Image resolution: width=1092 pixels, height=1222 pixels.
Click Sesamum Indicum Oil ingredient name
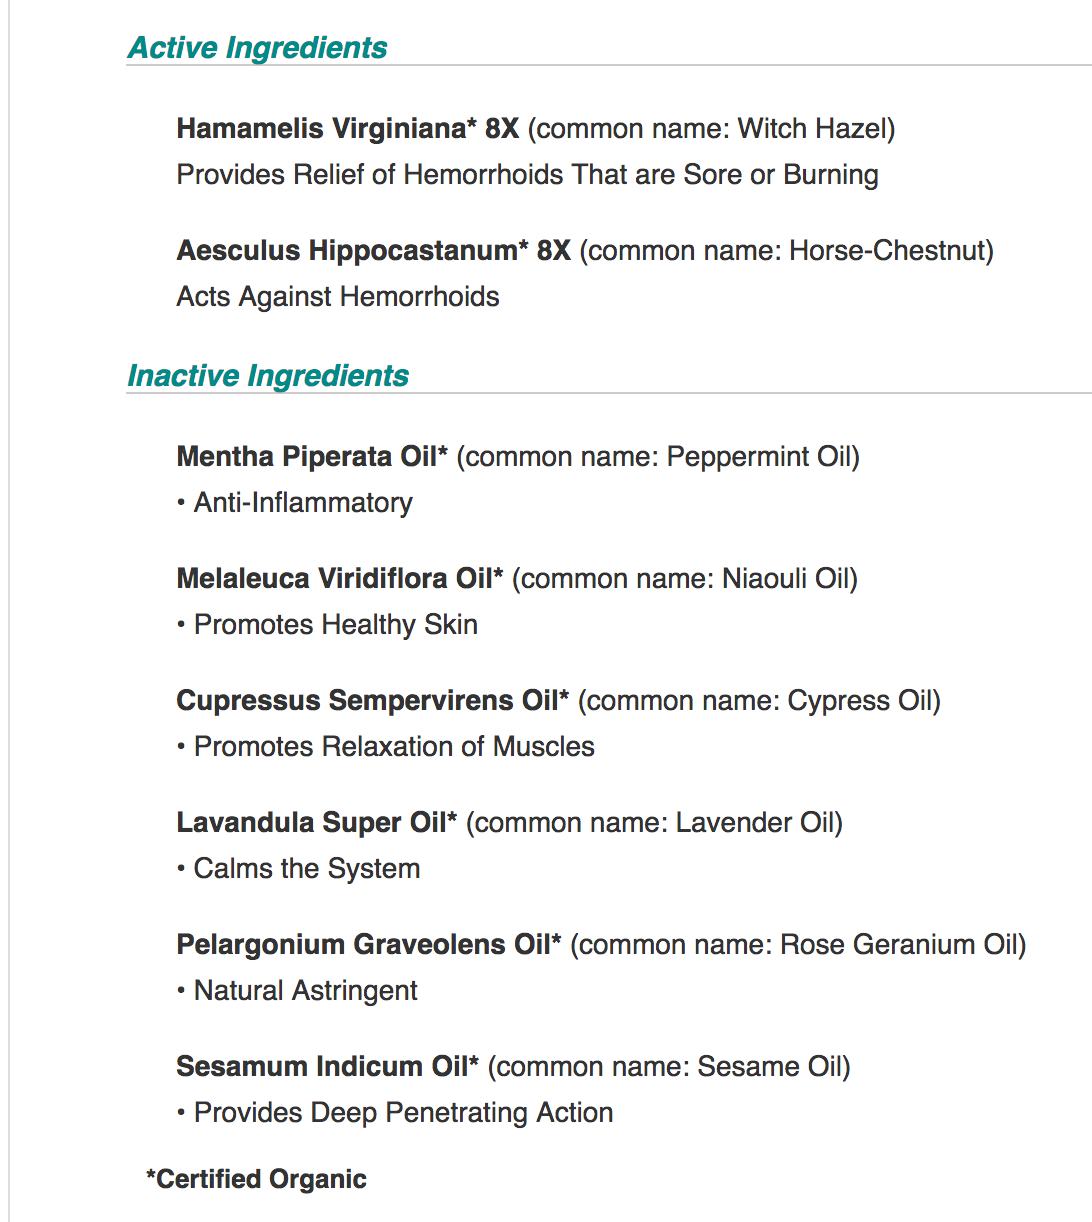[328, 1067]
